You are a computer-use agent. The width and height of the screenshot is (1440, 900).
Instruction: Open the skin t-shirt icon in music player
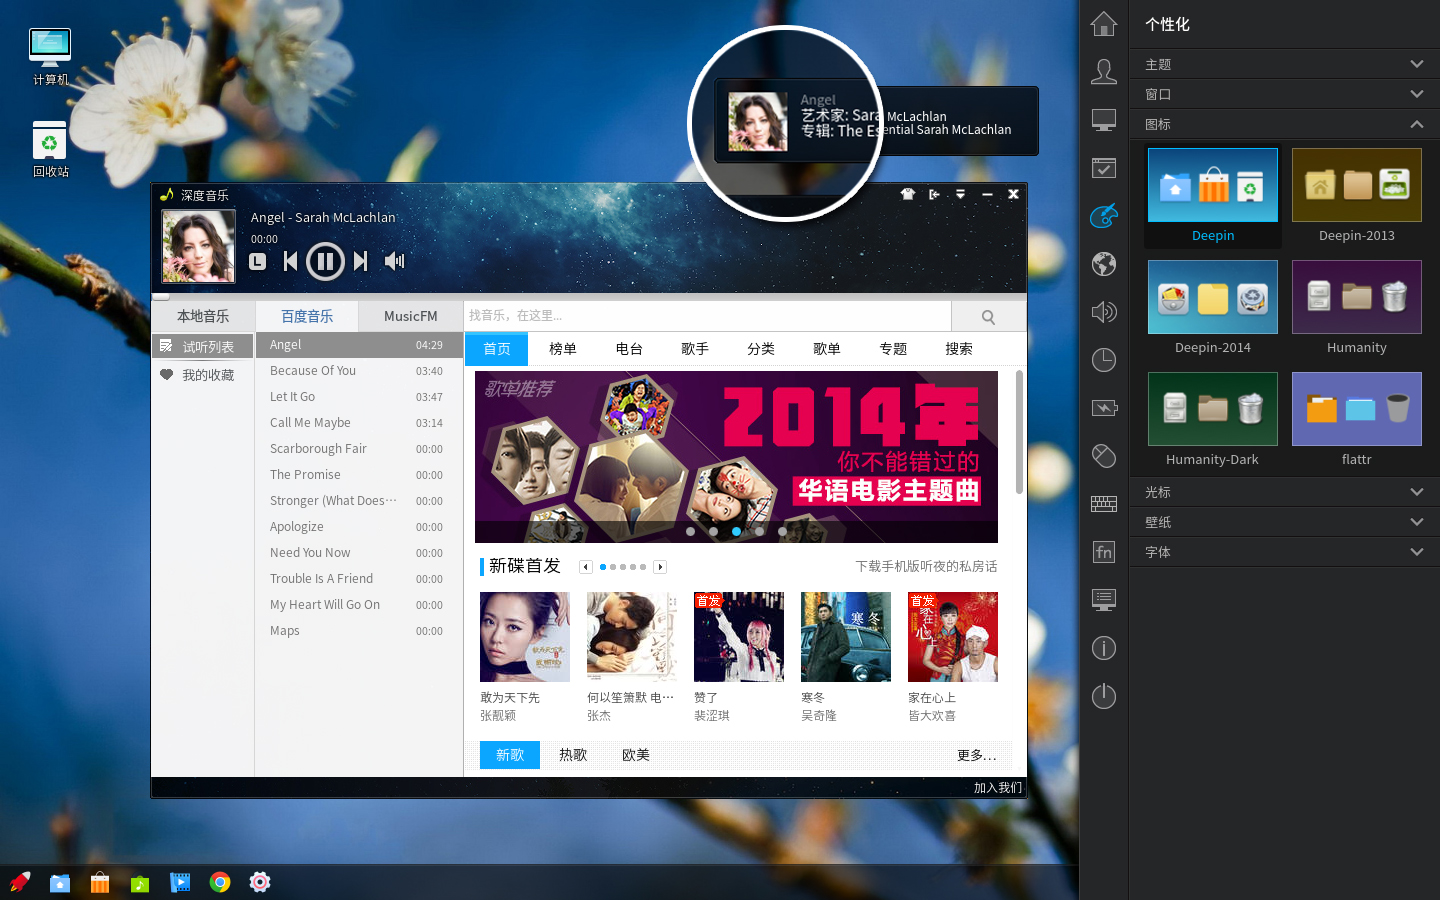pos(908,194)
